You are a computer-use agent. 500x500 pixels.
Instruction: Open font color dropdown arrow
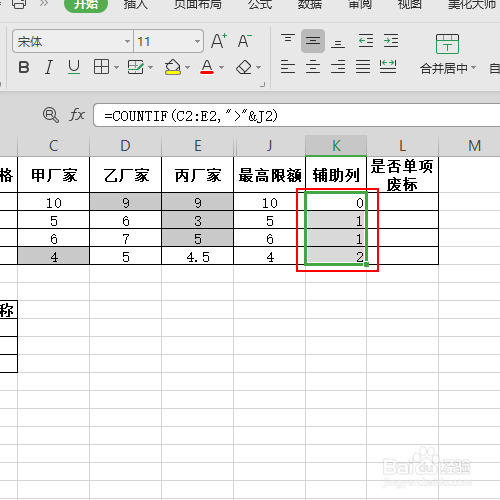(222, 68)
